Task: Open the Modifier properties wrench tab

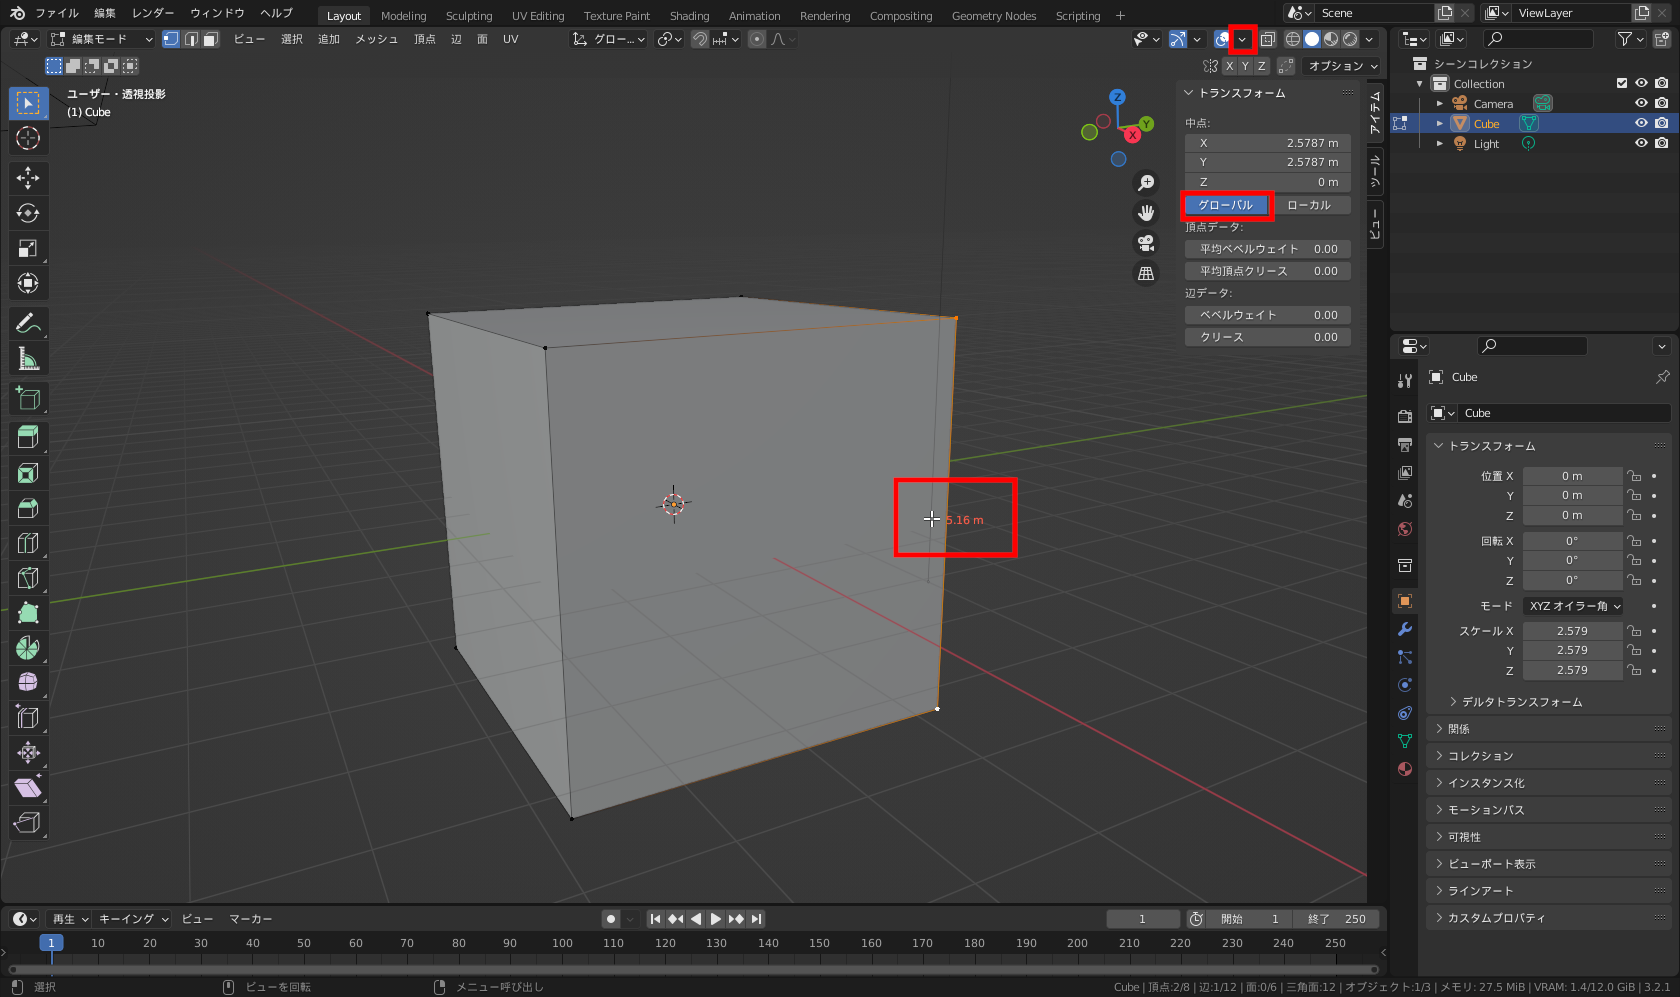Action: click(1405, 629)
